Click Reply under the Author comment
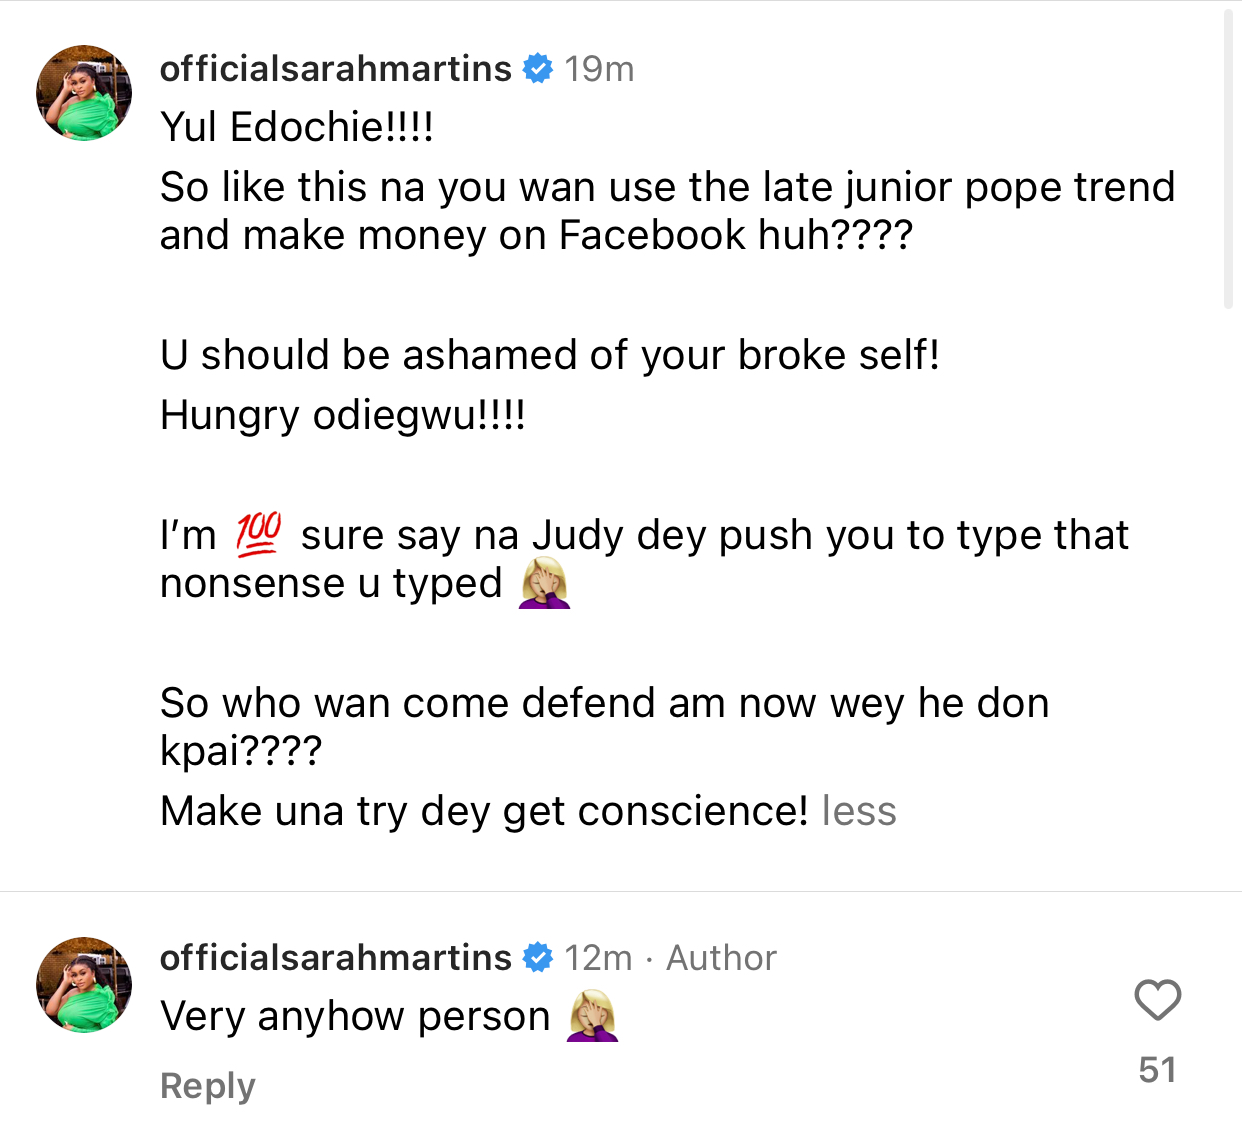 (x=207, y=1086)
